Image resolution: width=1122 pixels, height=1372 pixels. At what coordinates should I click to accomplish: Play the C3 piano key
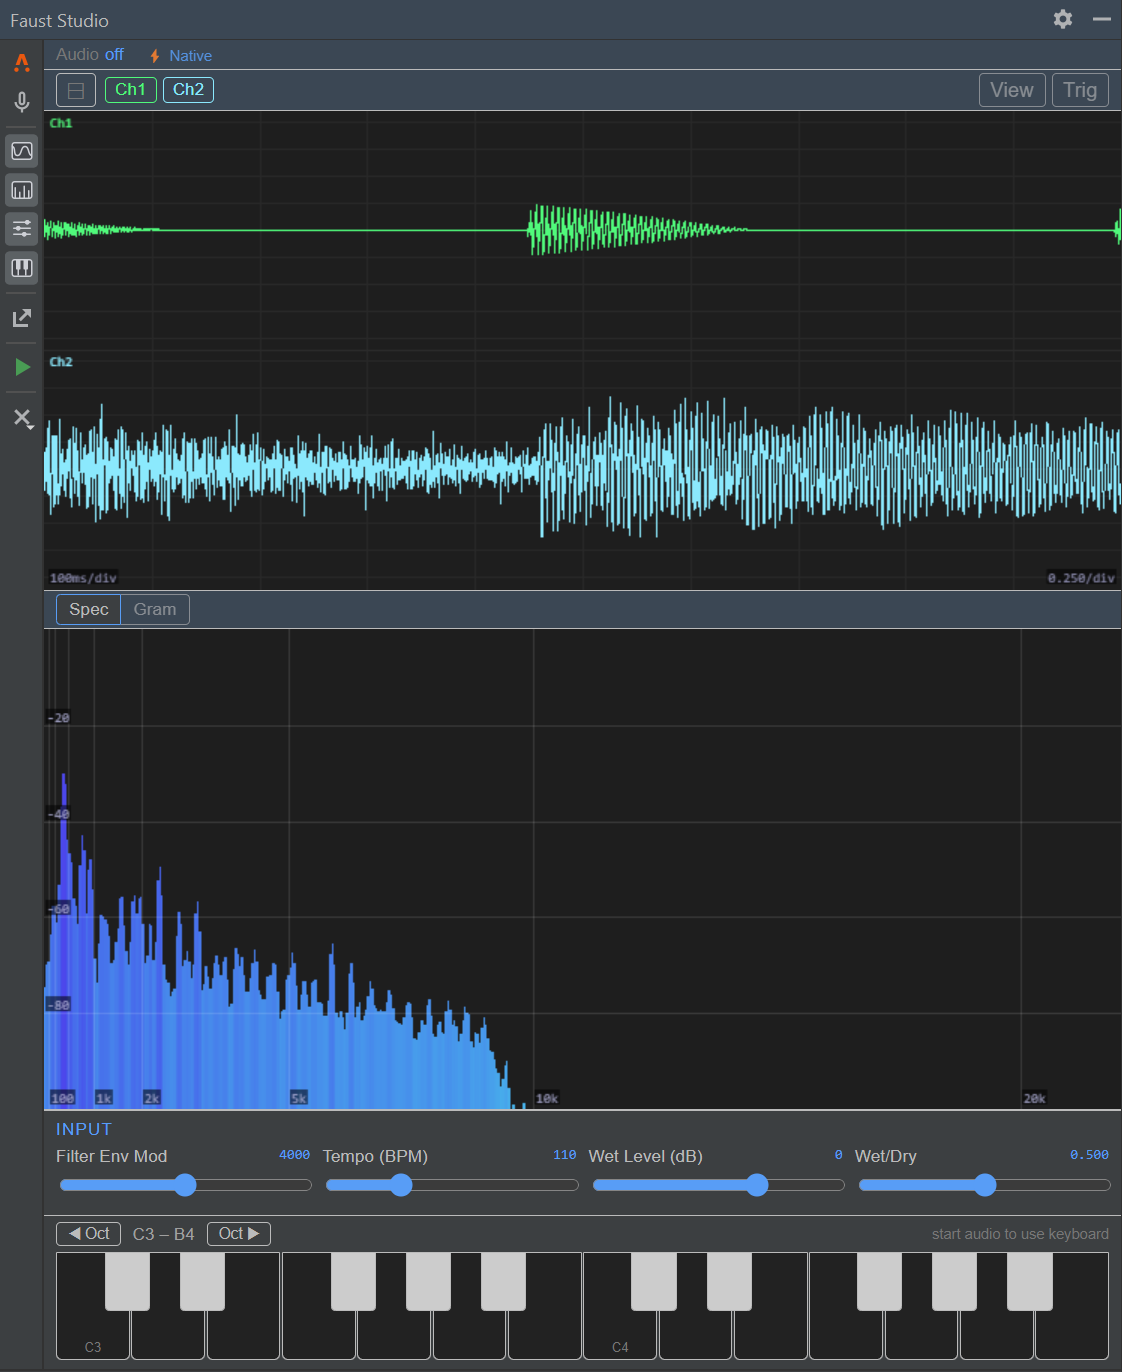(x=93, y=1335)
